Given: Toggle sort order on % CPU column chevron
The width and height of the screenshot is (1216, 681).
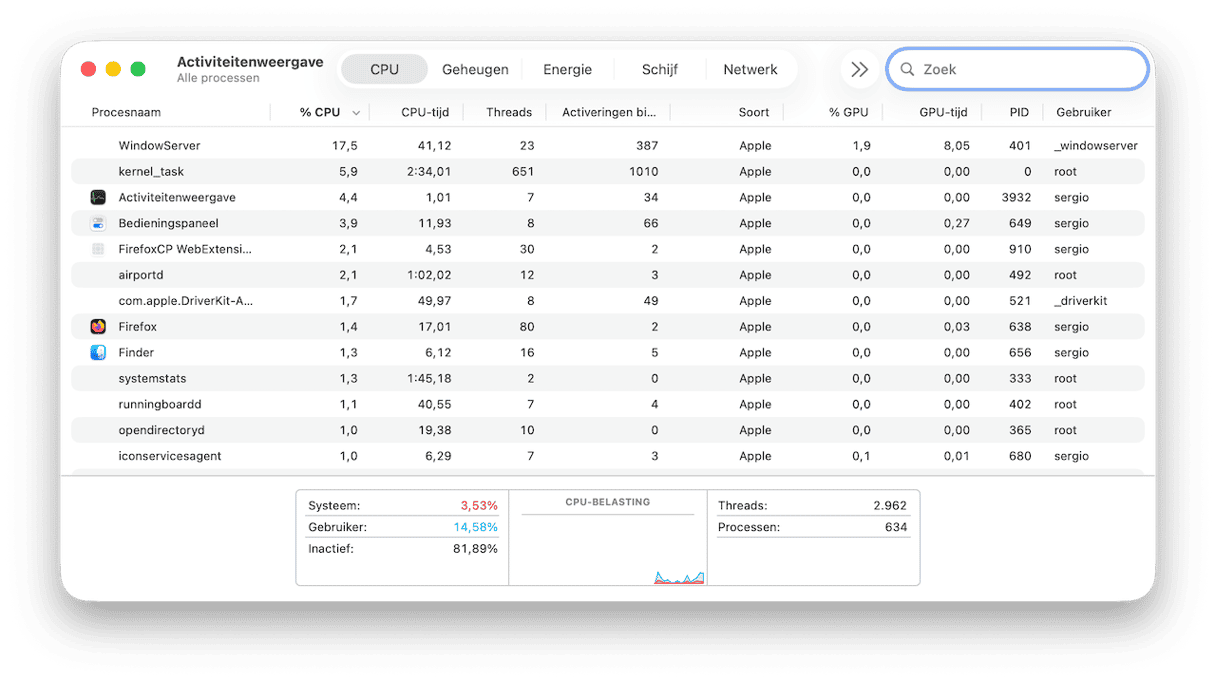Looking at the screenshot, I should [x=356, y=113].
